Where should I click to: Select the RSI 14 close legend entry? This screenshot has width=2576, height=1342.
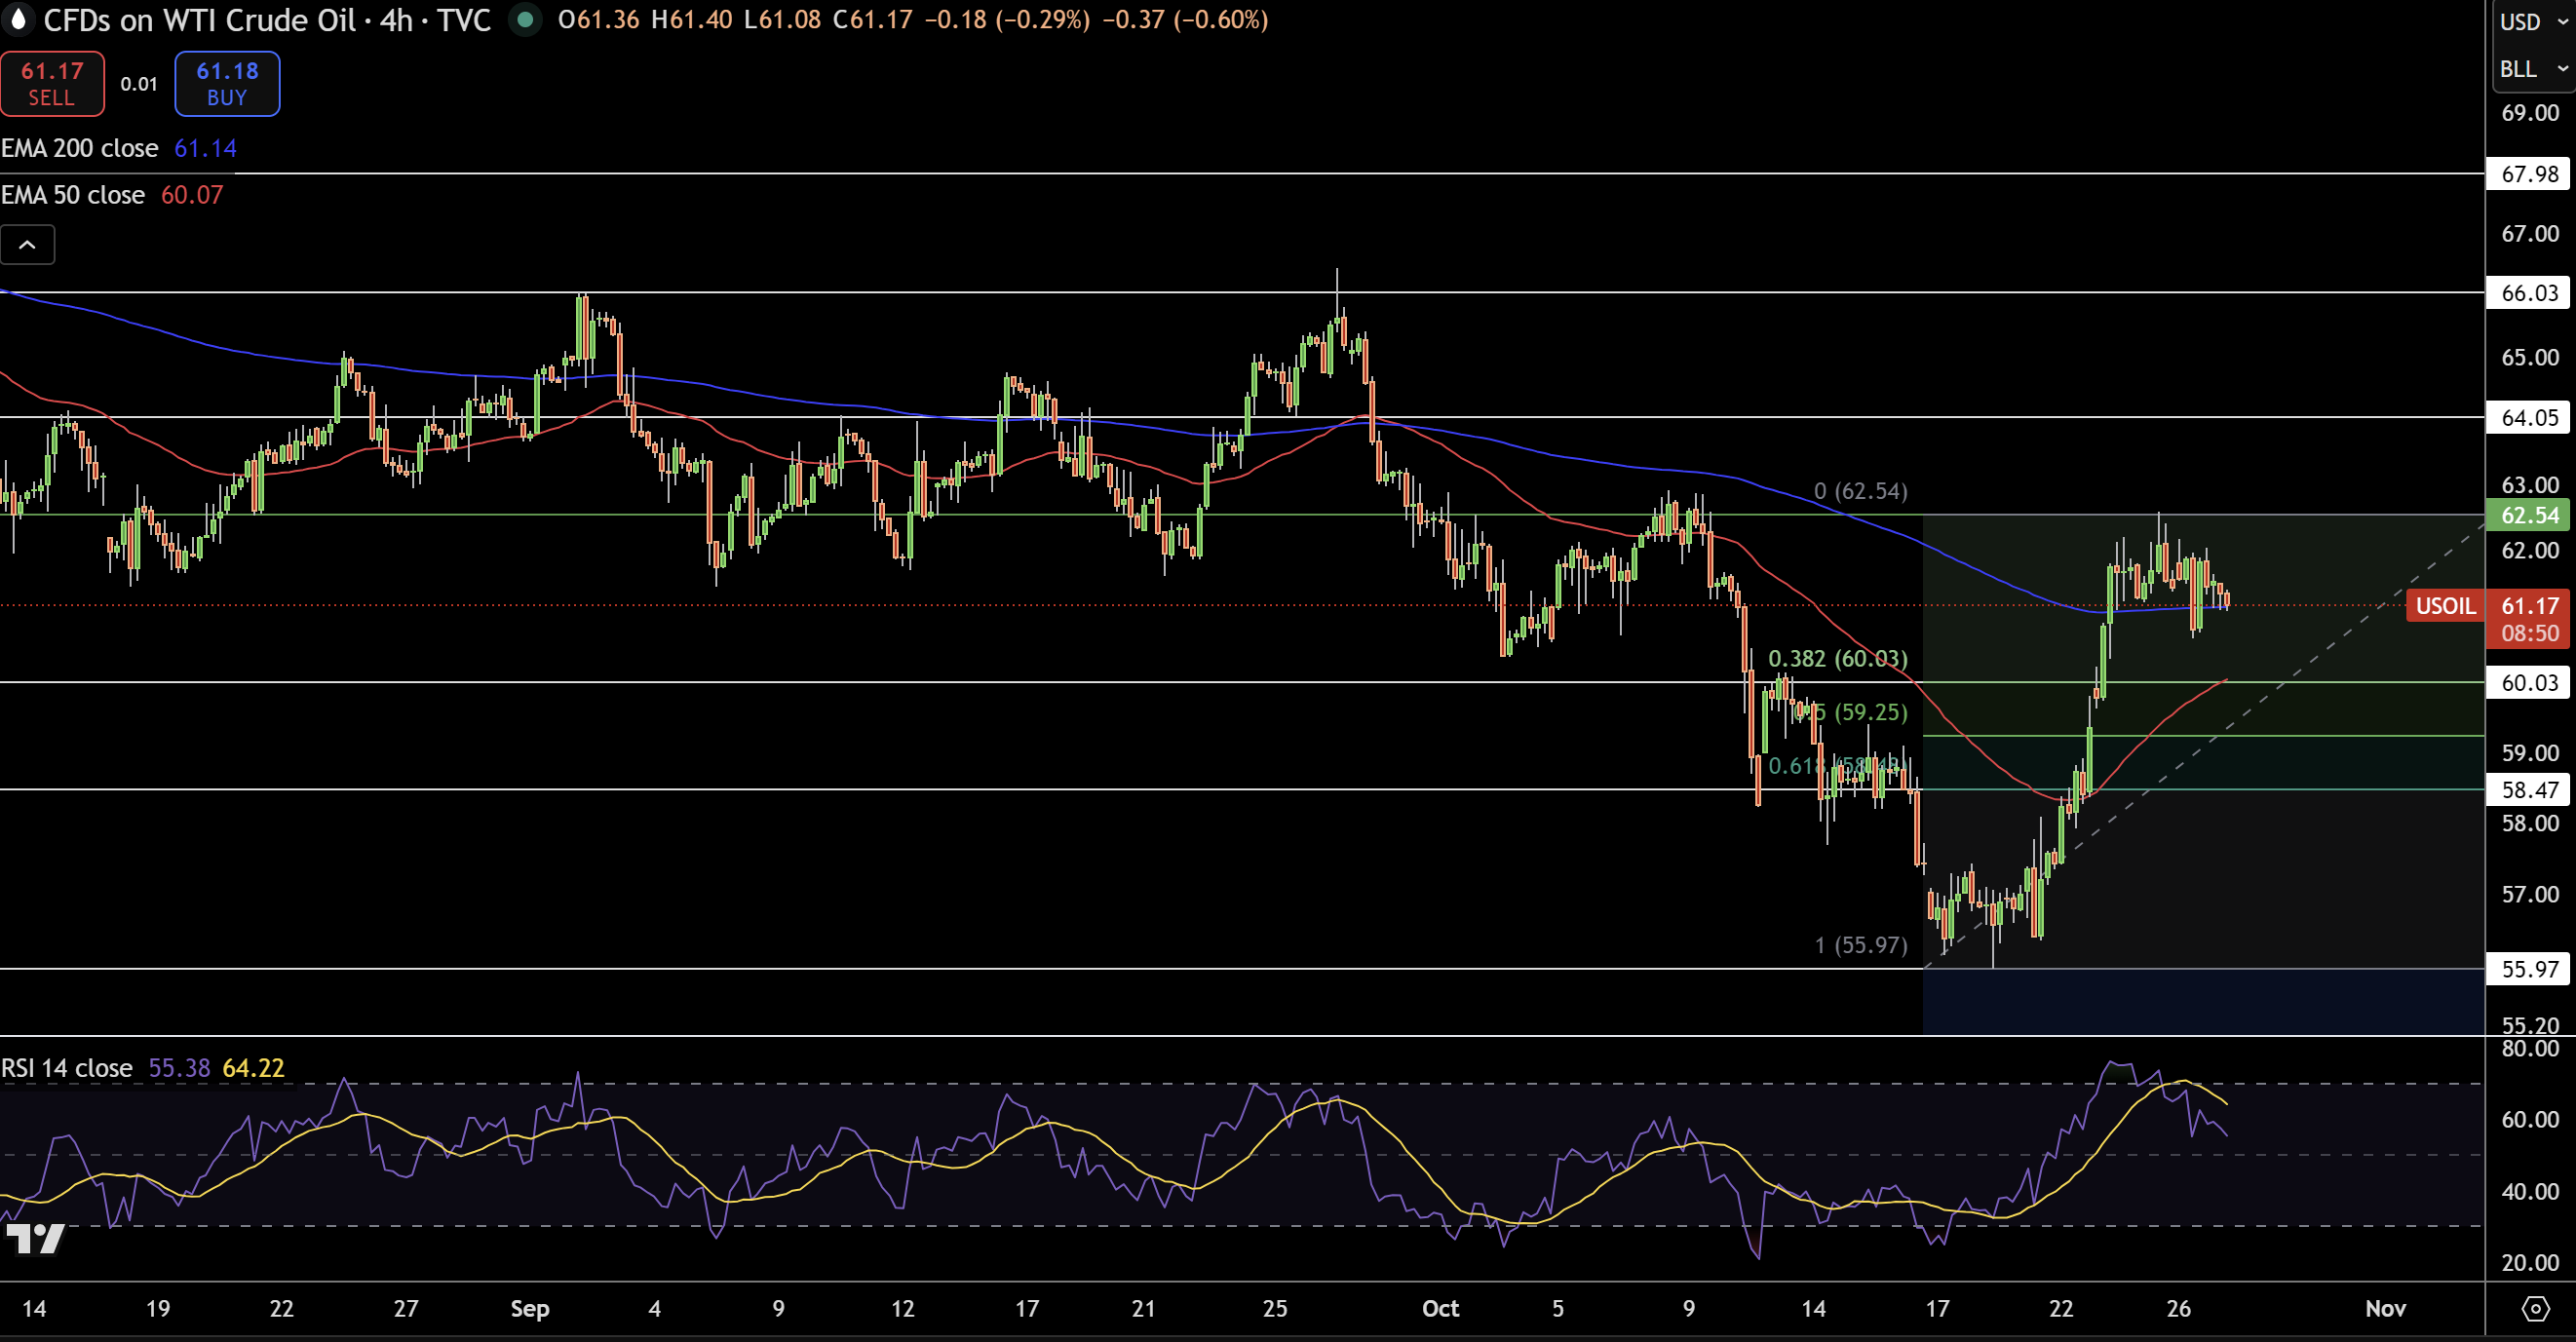click(x=67, y=1067)
